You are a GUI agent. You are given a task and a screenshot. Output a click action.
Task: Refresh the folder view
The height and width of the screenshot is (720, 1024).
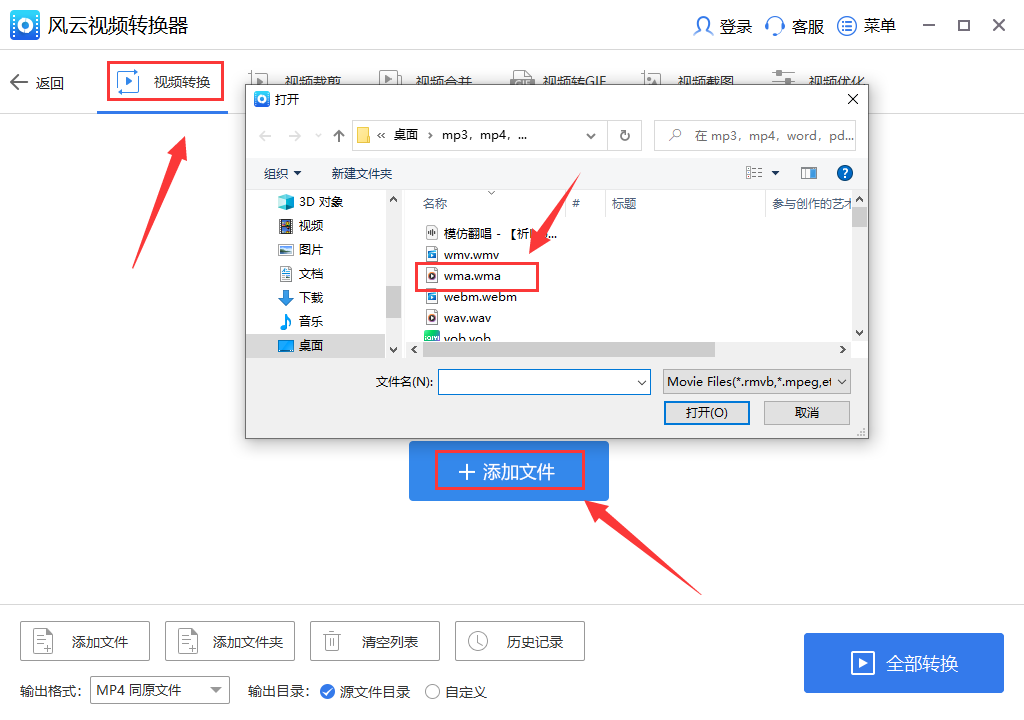coord(625,135)
